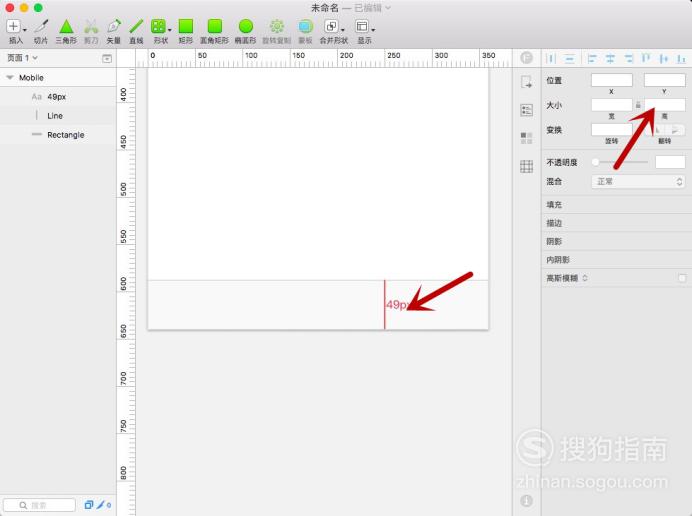Select the Line layer
This screenshot has width=692, height=516.
click(58, 116)
